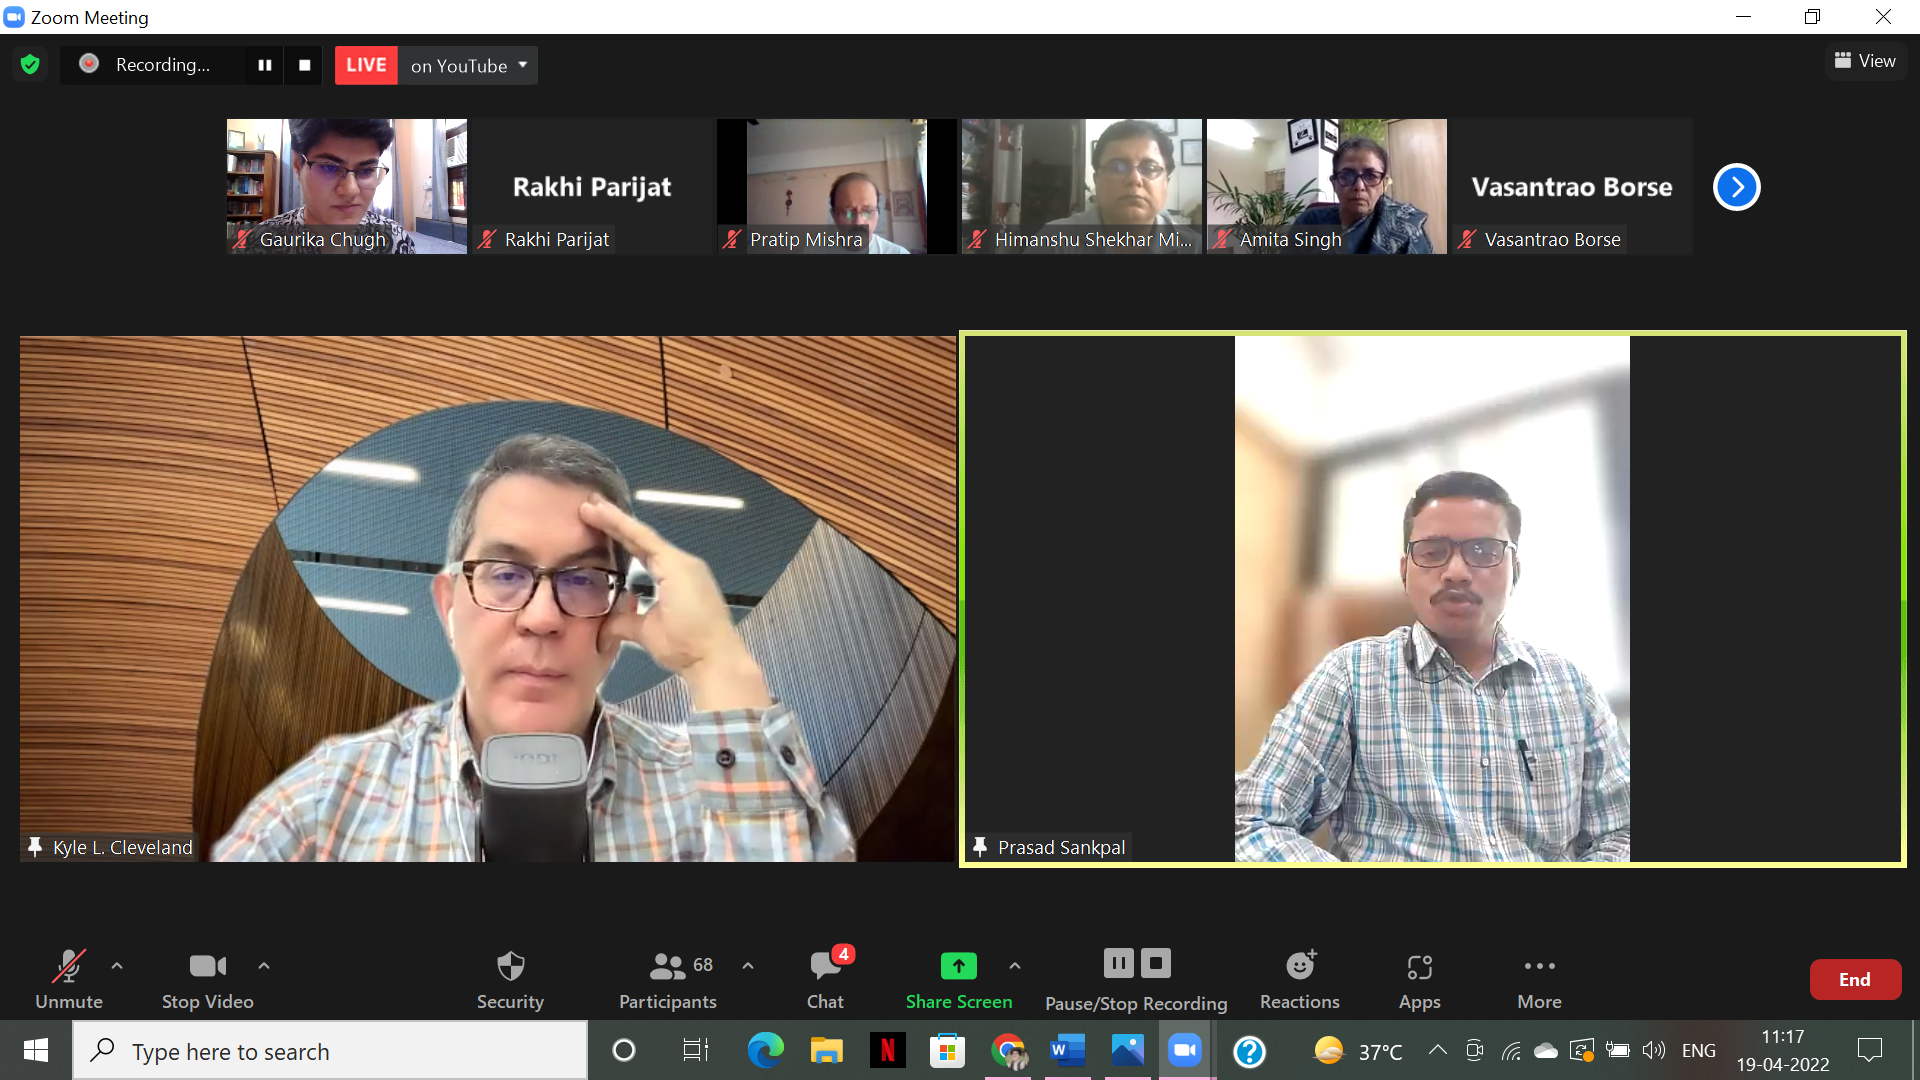1920x1080 pixels.
Task: Open the Chat icon with 4 notifications
Action: [x=825, y=967]
